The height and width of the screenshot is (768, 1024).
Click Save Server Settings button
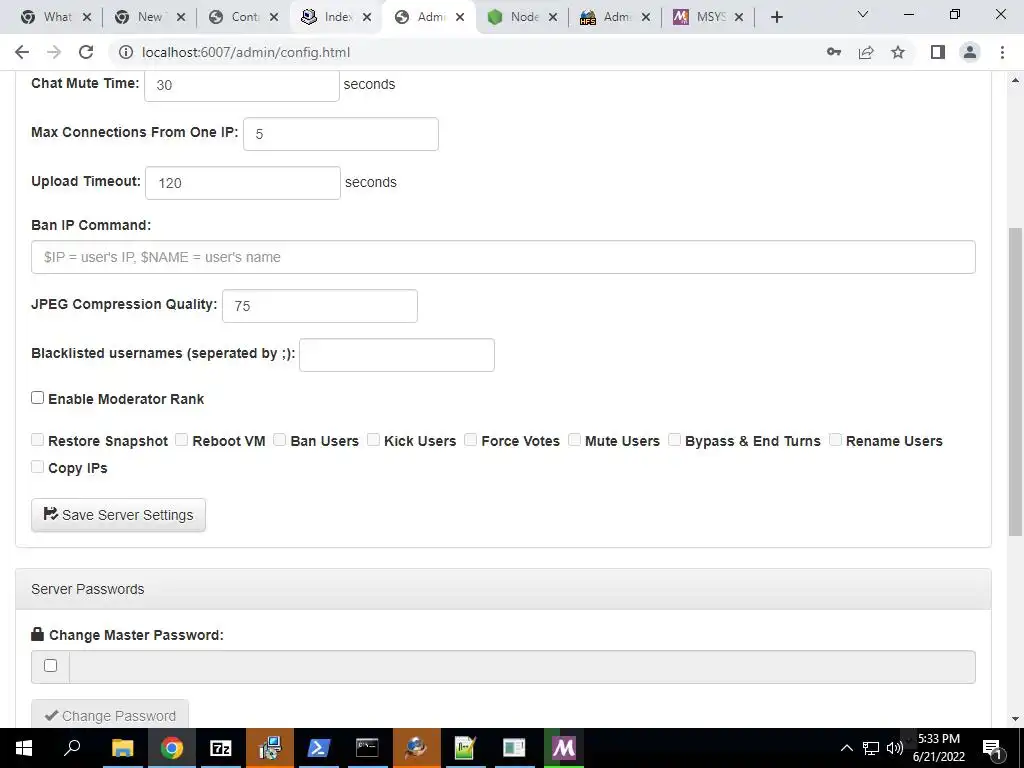point(118,515)
